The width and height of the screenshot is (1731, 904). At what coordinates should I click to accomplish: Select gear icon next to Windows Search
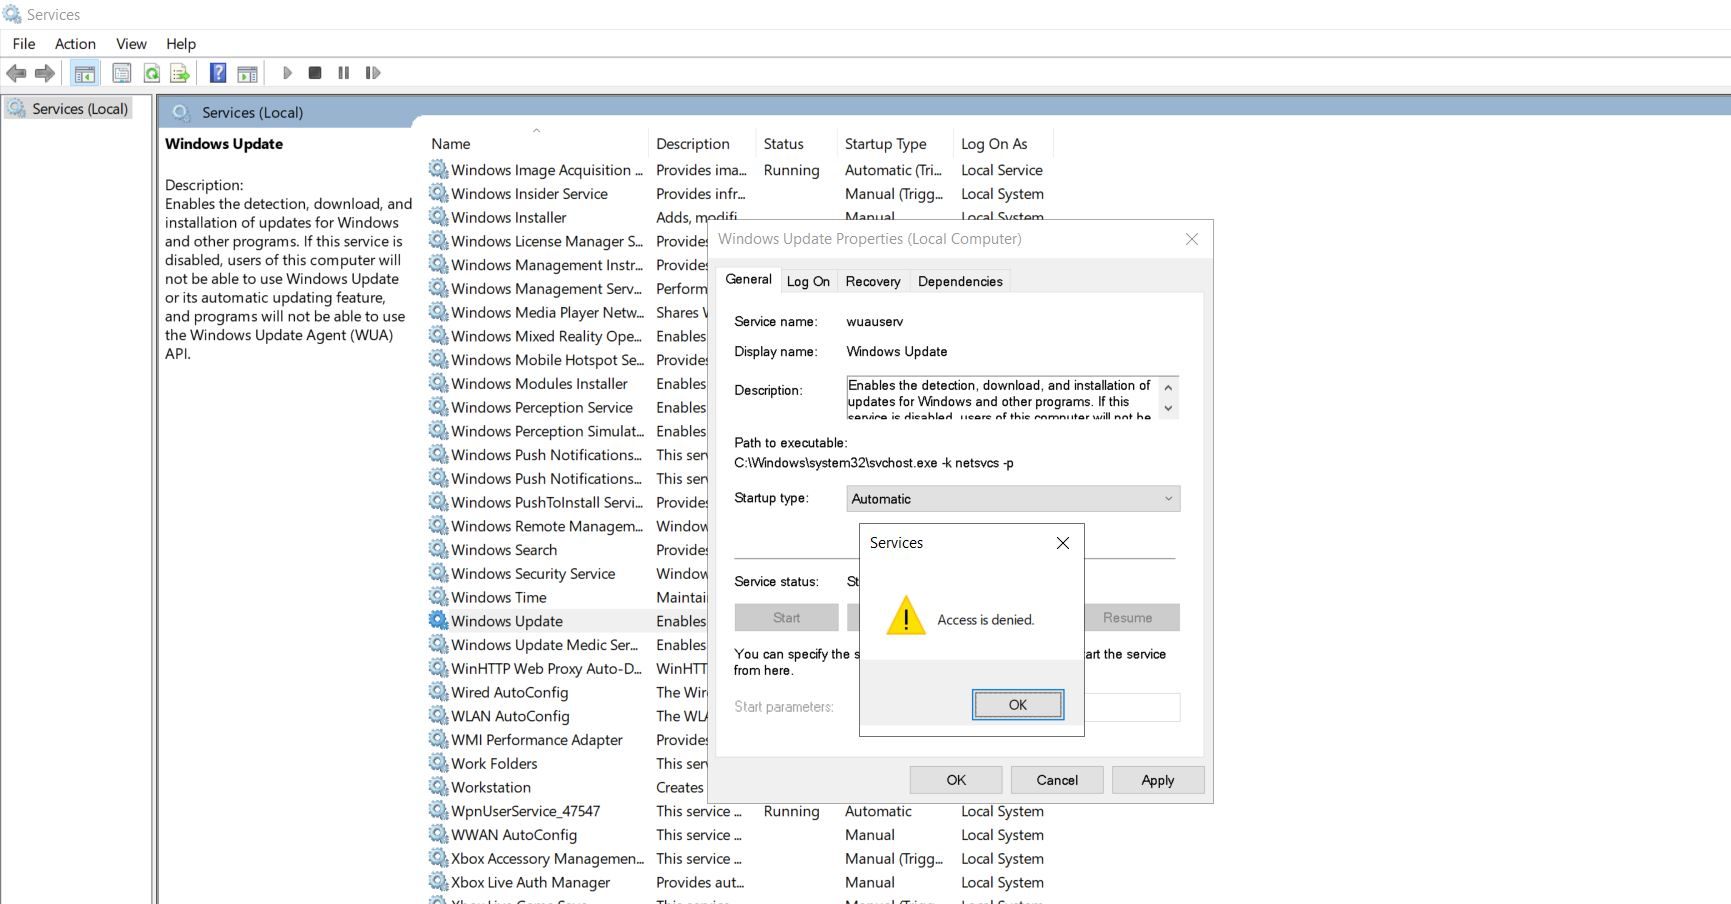(x=438, y=549)
